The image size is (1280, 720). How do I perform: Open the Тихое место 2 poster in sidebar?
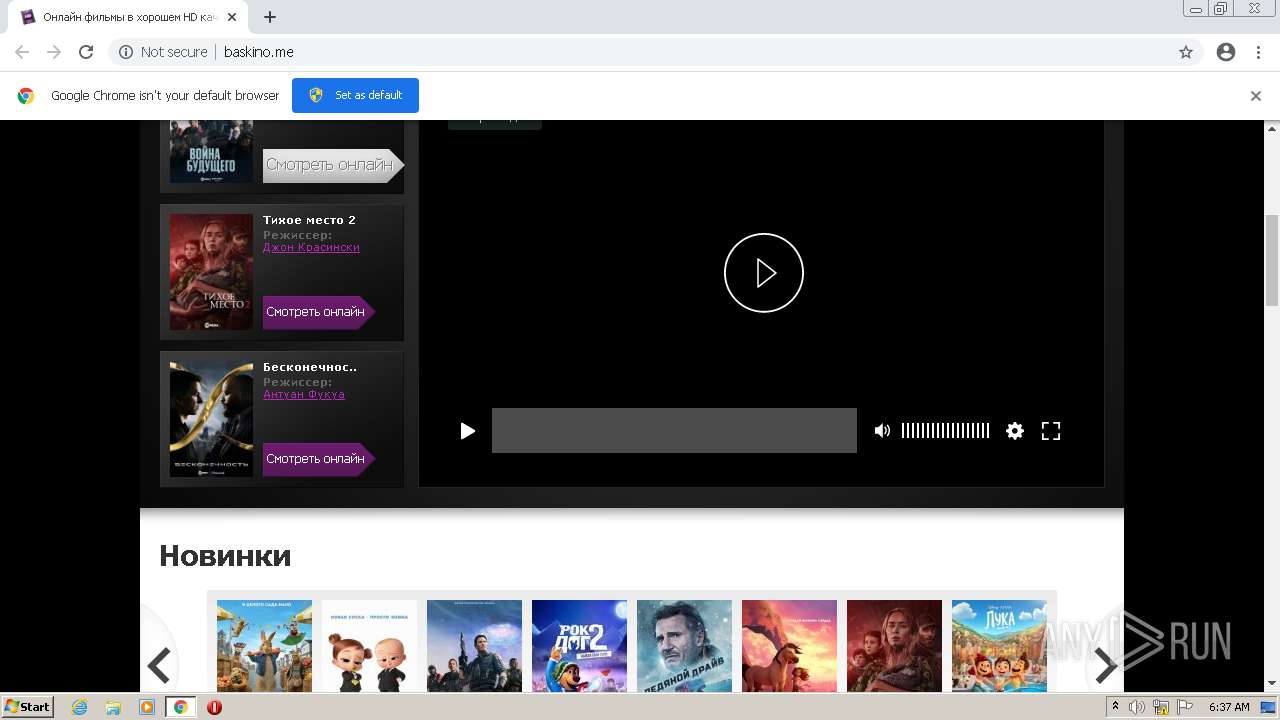[x=211, y=272]
